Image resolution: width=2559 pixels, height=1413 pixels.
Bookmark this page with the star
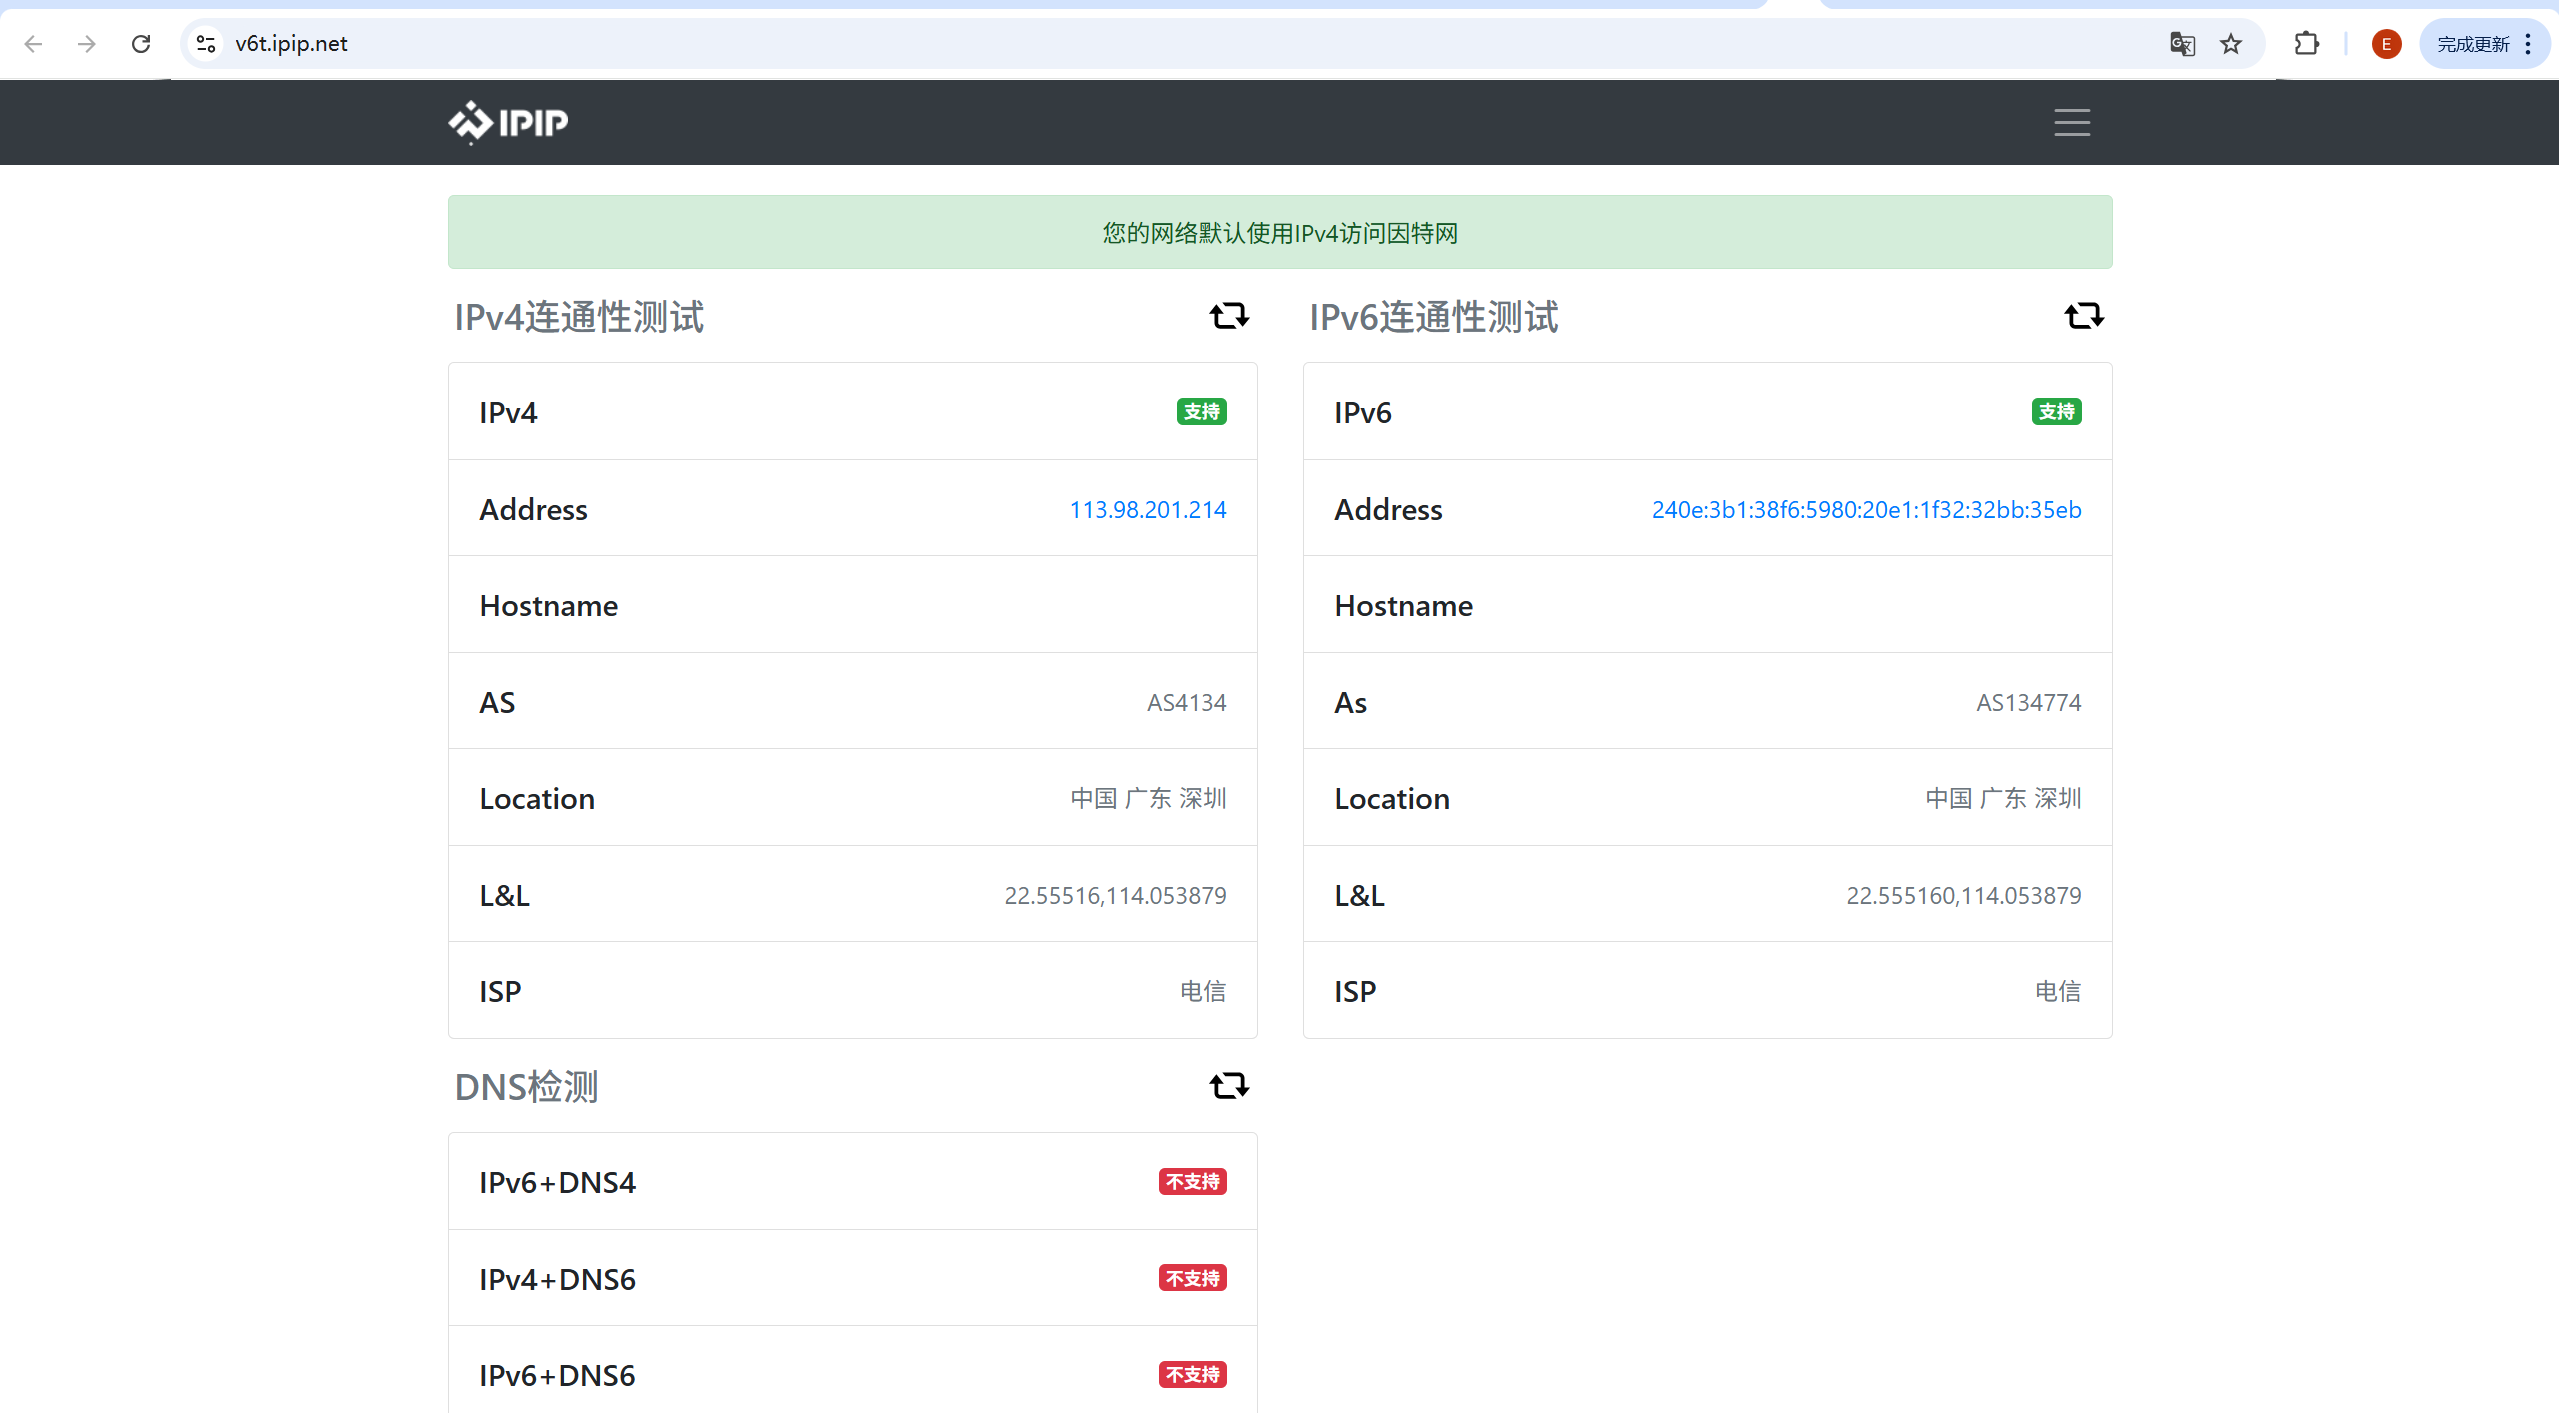click(2231, 44)
